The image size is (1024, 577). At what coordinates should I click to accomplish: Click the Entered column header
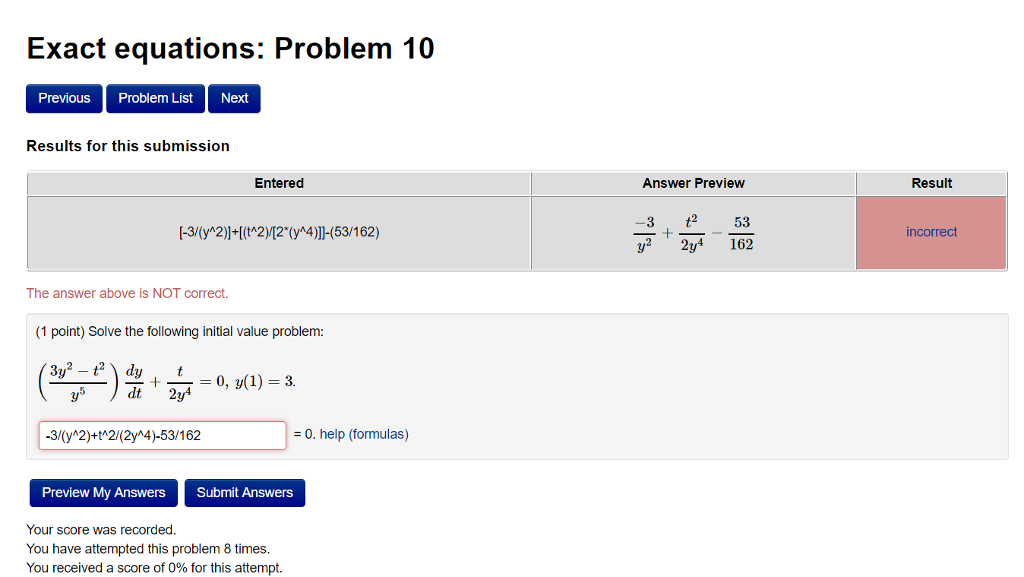click(x=278, y=183)
